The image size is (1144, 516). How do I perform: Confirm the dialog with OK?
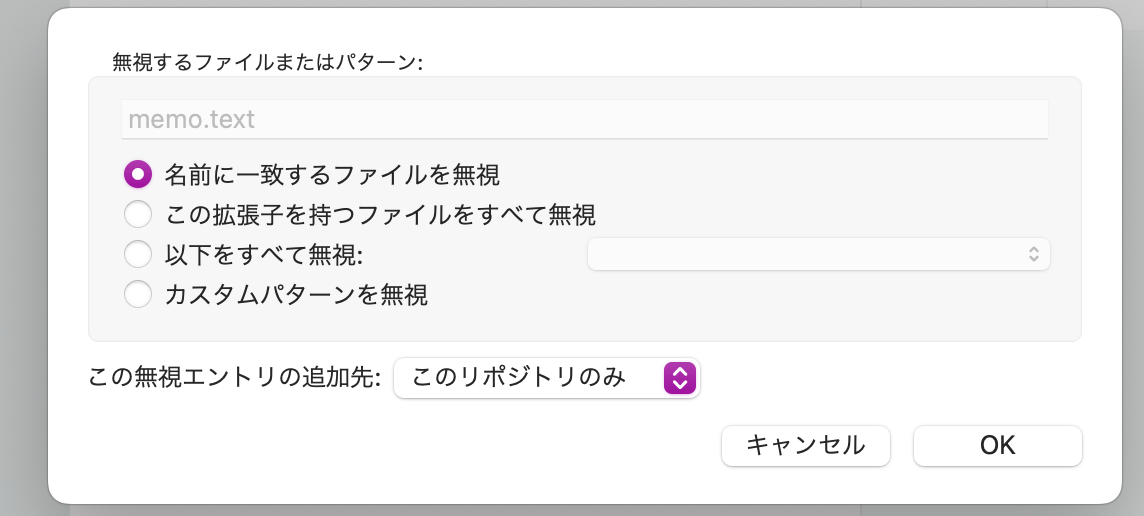click(997, 445)
